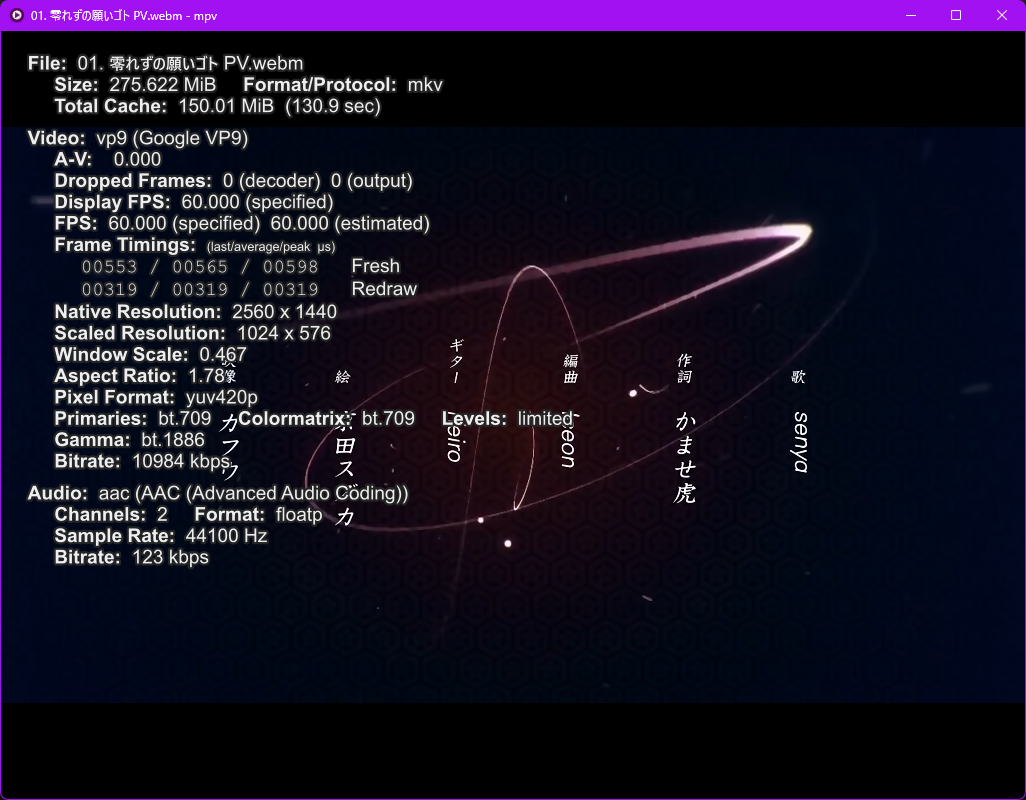Click the 'Video: vp9 (Google VP9)' line
The width and height of the screenshot is (1026, 800).
pyautogui.click(x=138, y=138)
